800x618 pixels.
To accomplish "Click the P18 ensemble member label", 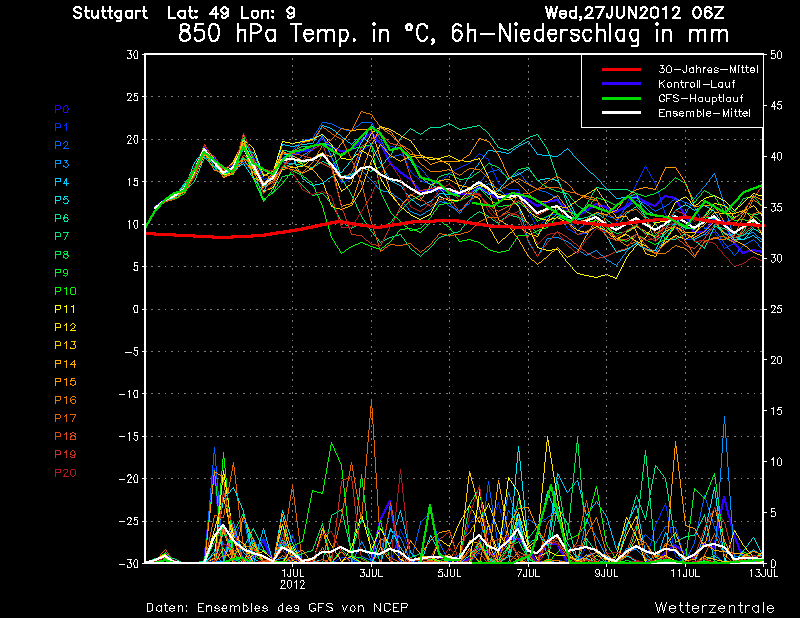I will (x=65, y=436).
